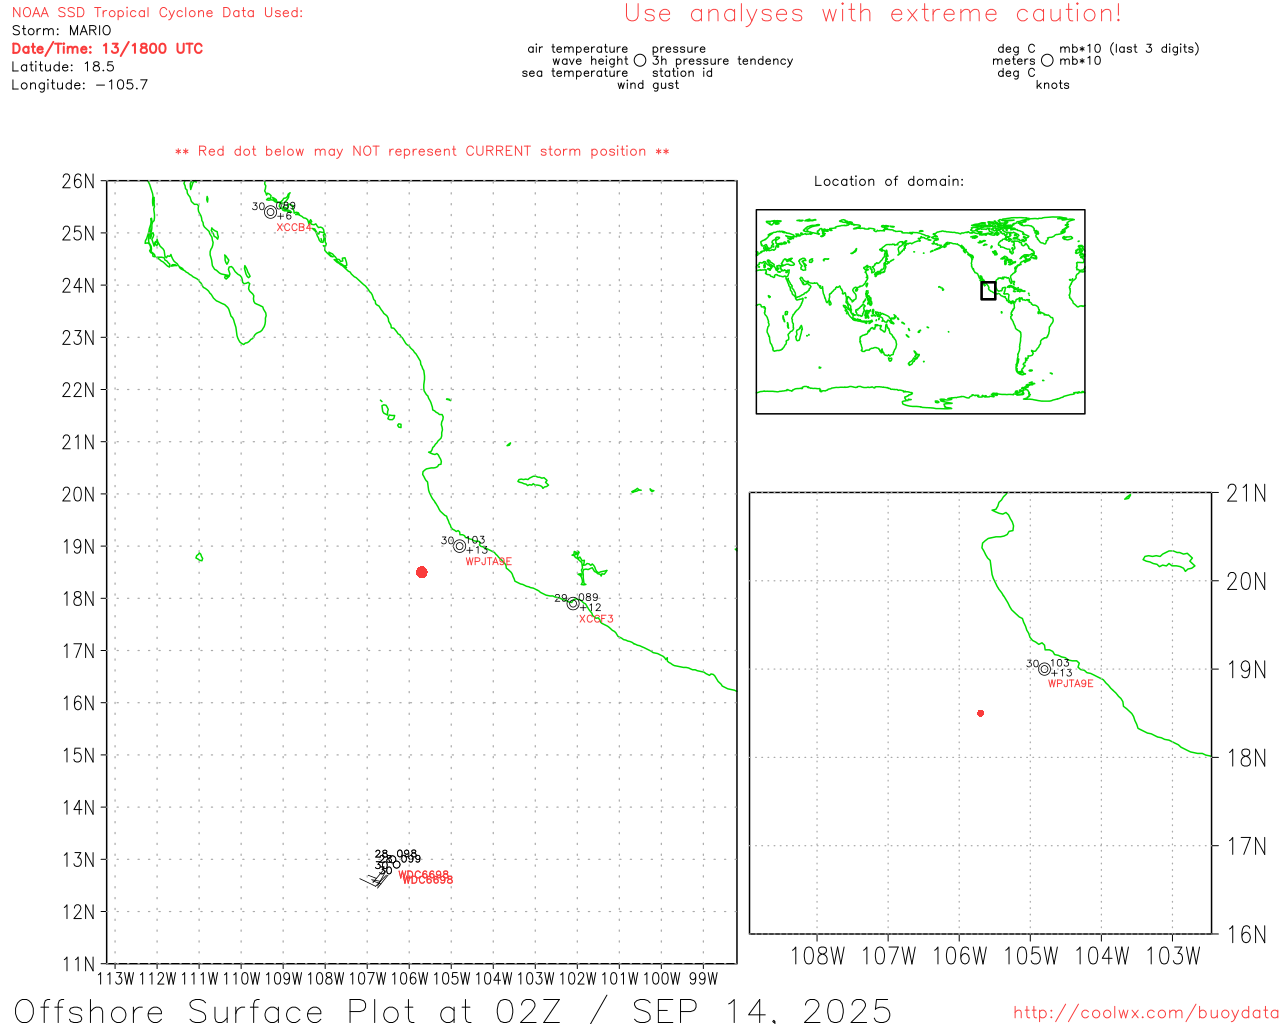Viewport: 1280px width, 1024px height.
Task: Select the XCCB4 station circle marker
Action: (270, 212)
